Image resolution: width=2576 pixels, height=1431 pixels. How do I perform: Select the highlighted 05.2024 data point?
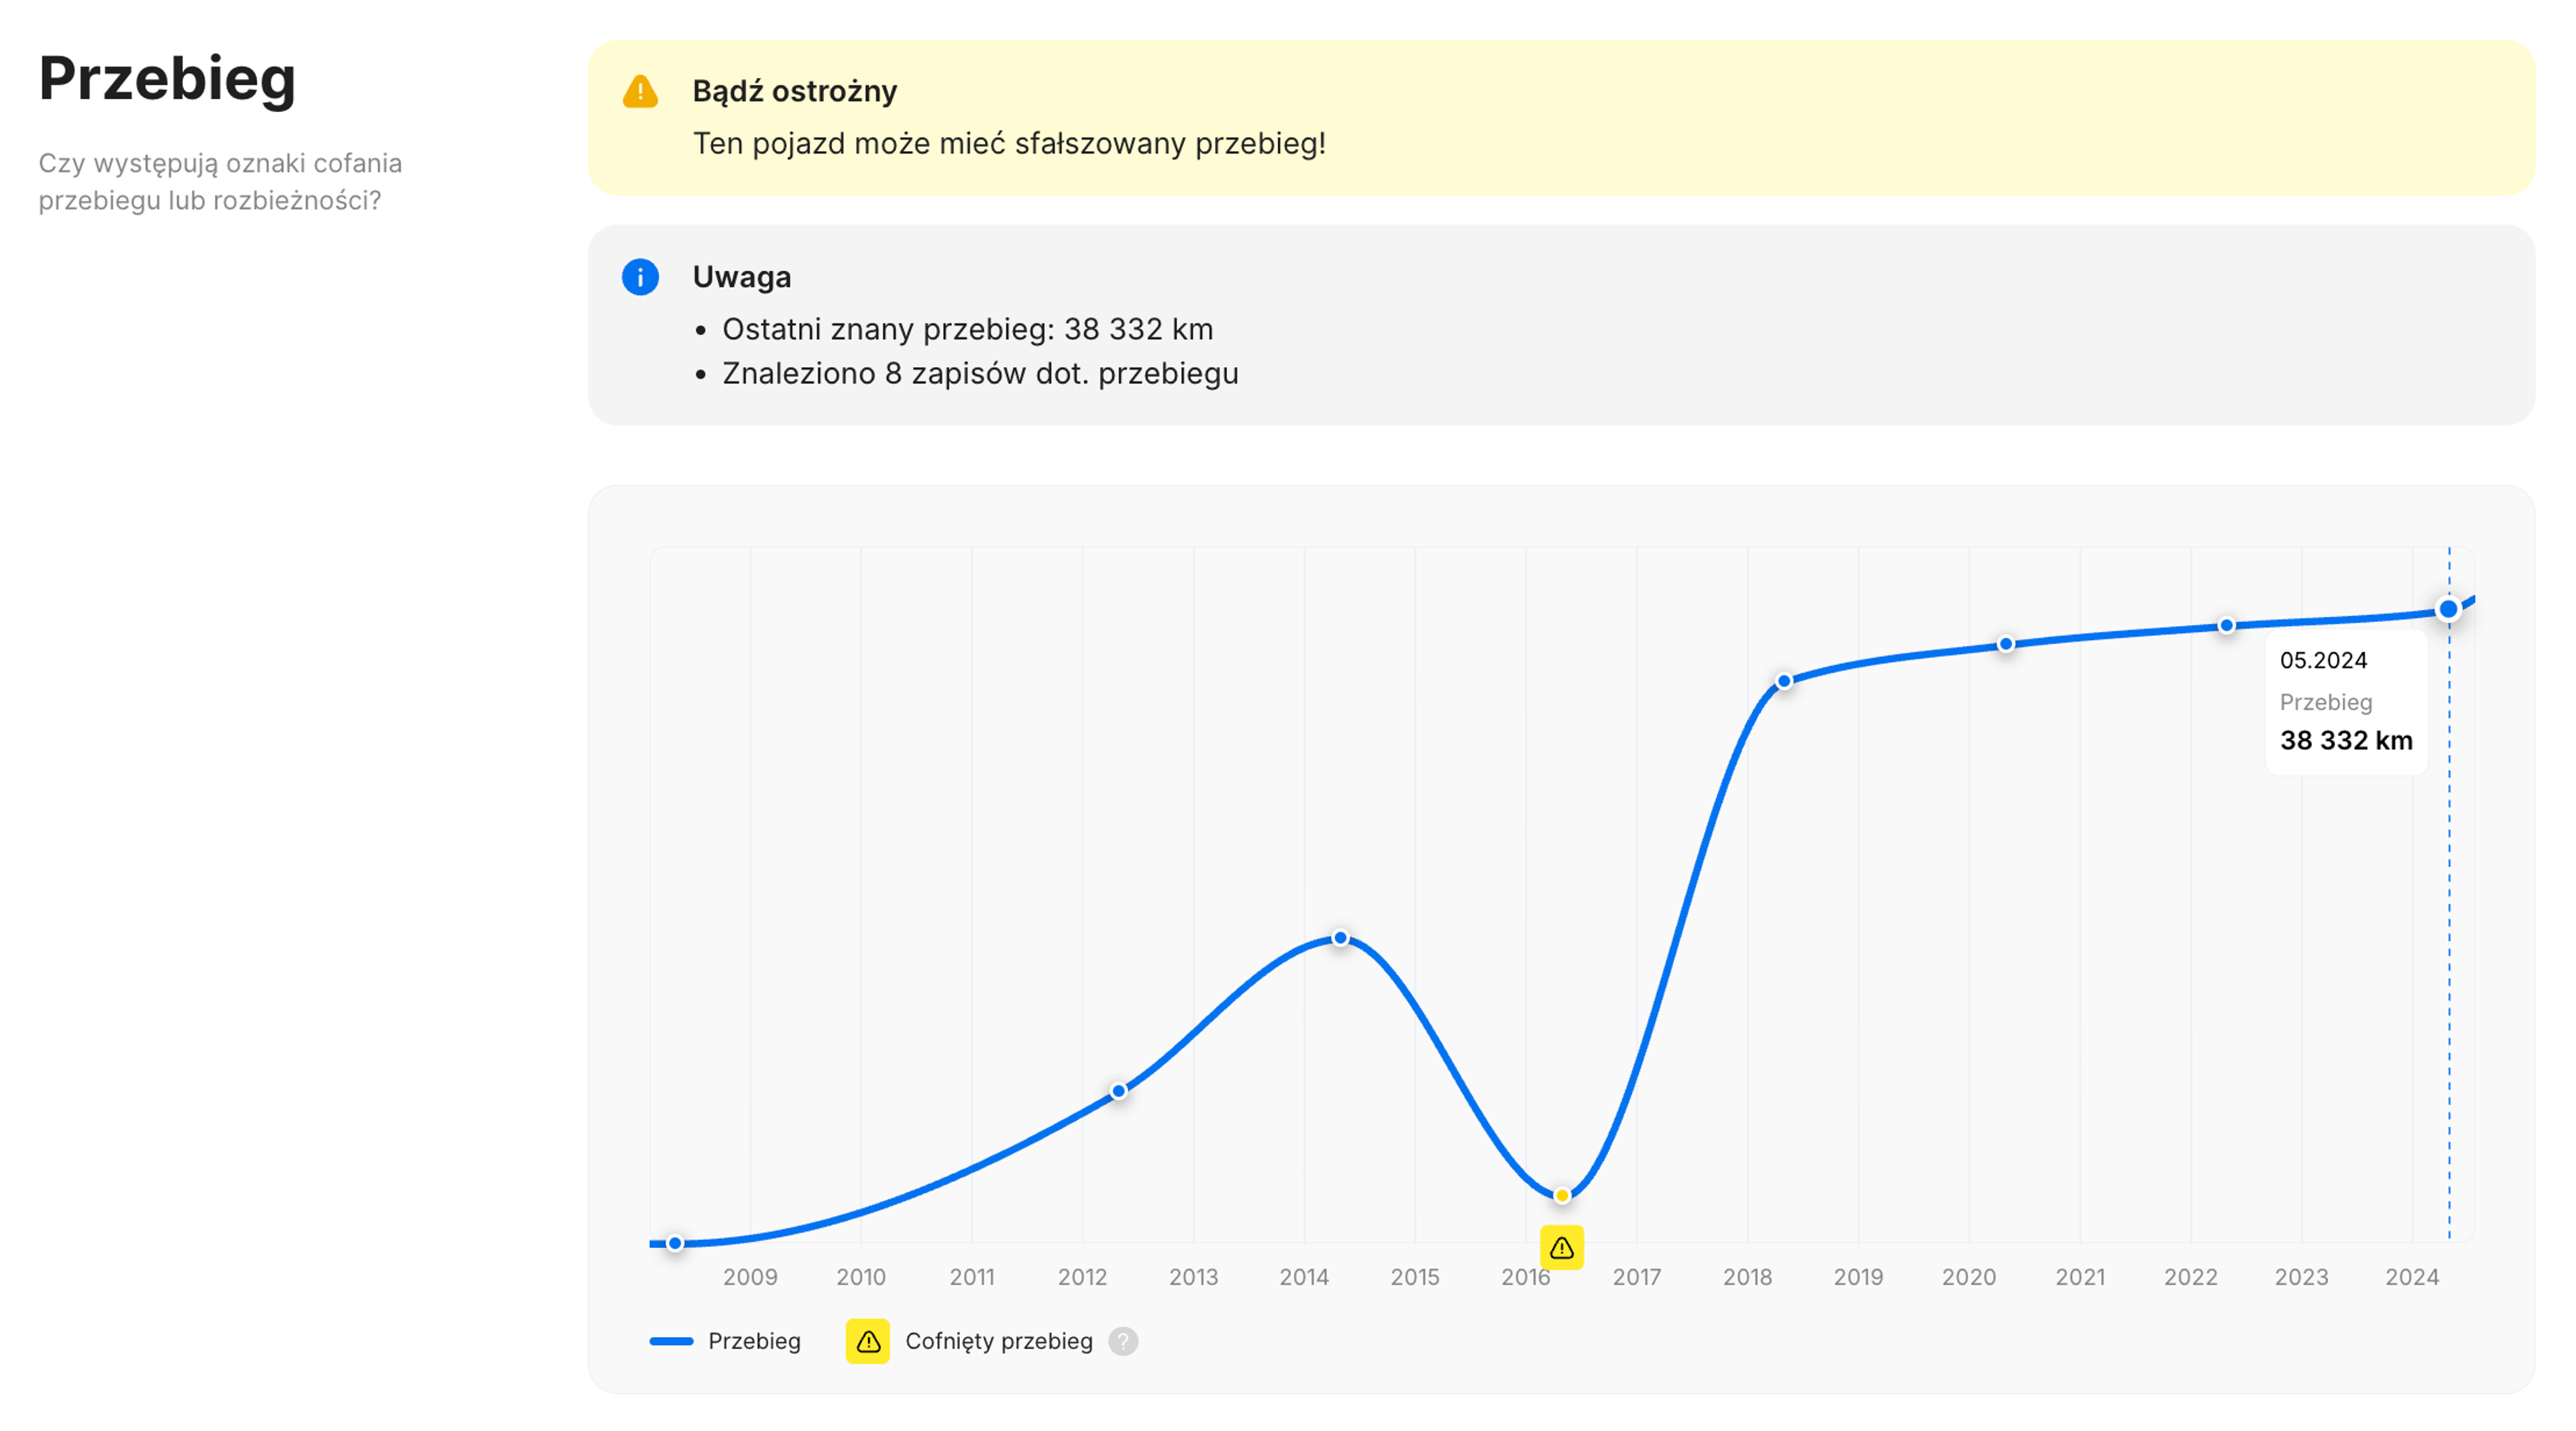[2448, 609]
